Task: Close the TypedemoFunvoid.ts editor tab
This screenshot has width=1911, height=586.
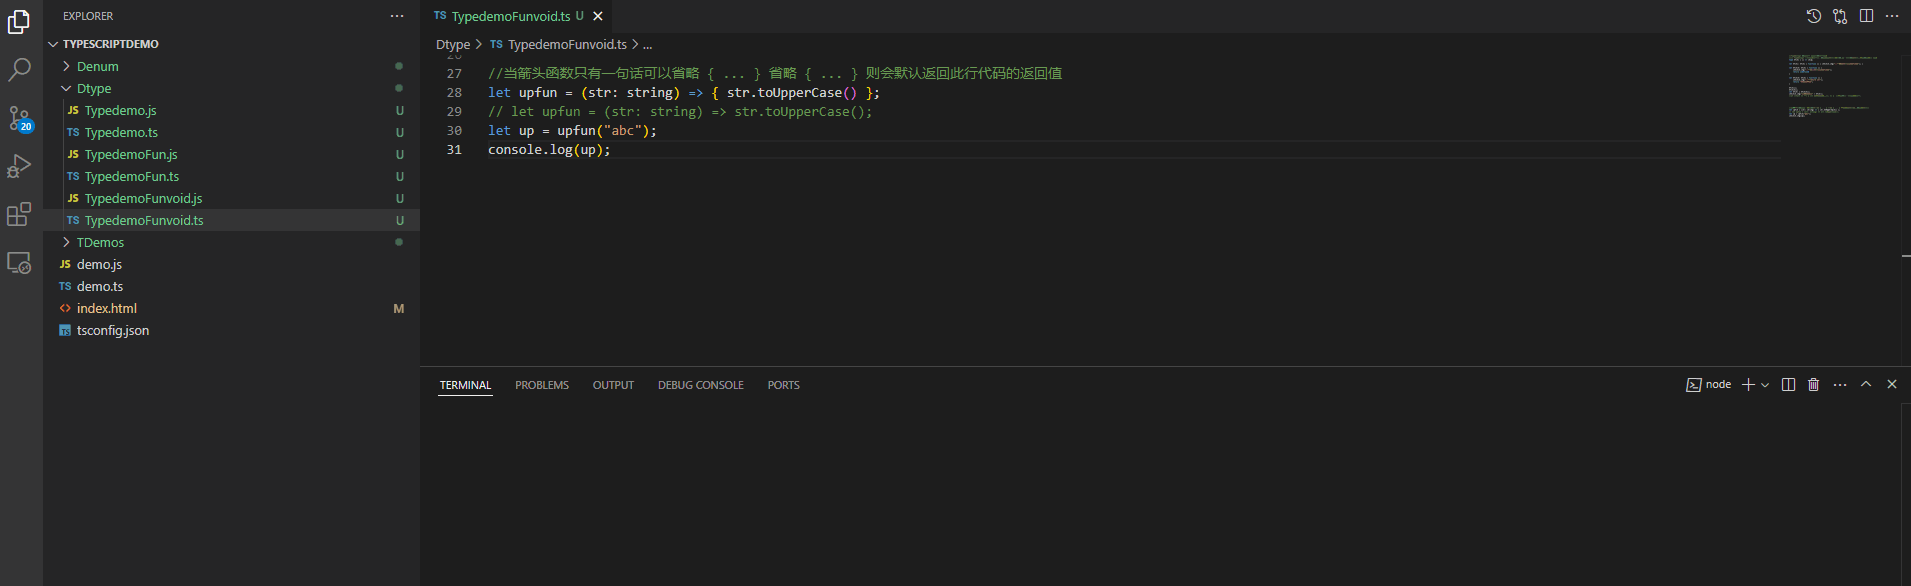Action: 598,16
